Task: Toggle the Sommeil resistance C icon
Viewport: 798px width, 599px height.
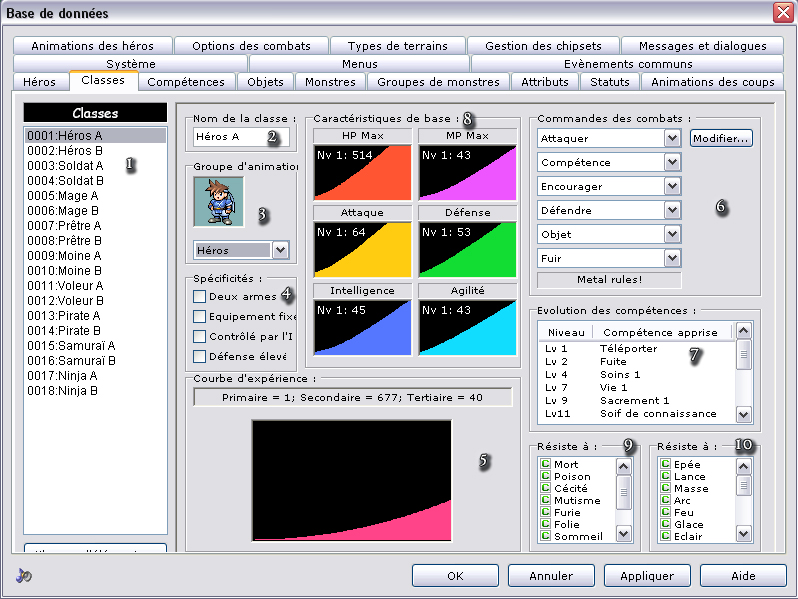Action: coord(546,536)
